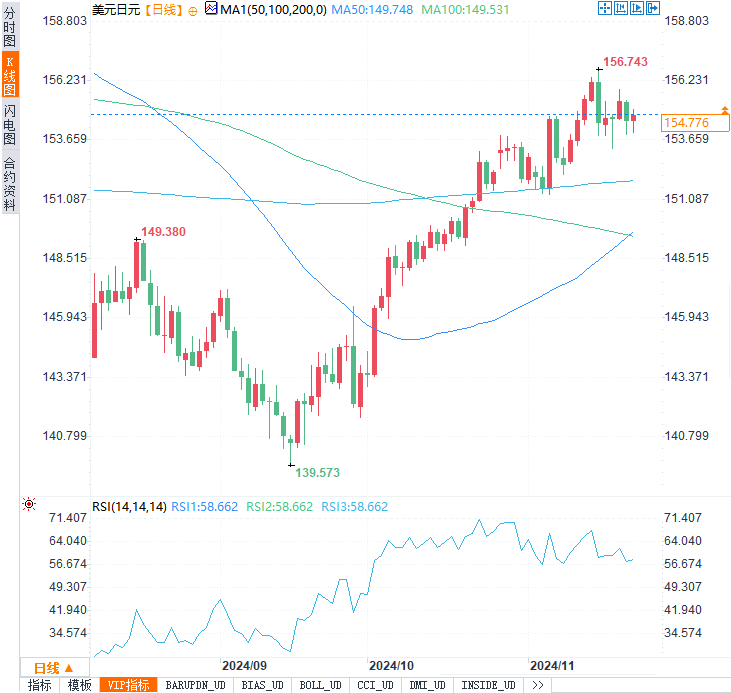Click the 154.776 current price label
The image size is (731, 693).
click(x=686, y=122)
